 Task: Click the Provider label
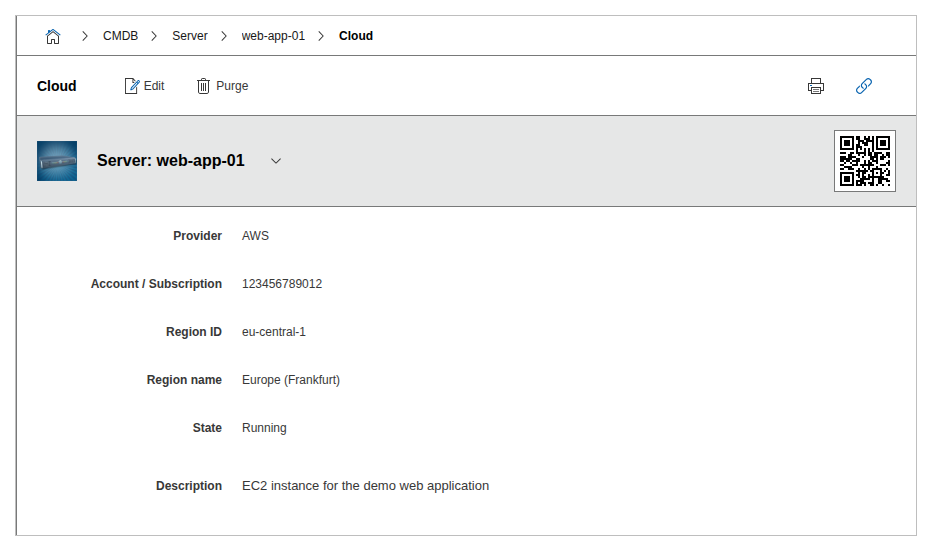(x=197, y=236)
